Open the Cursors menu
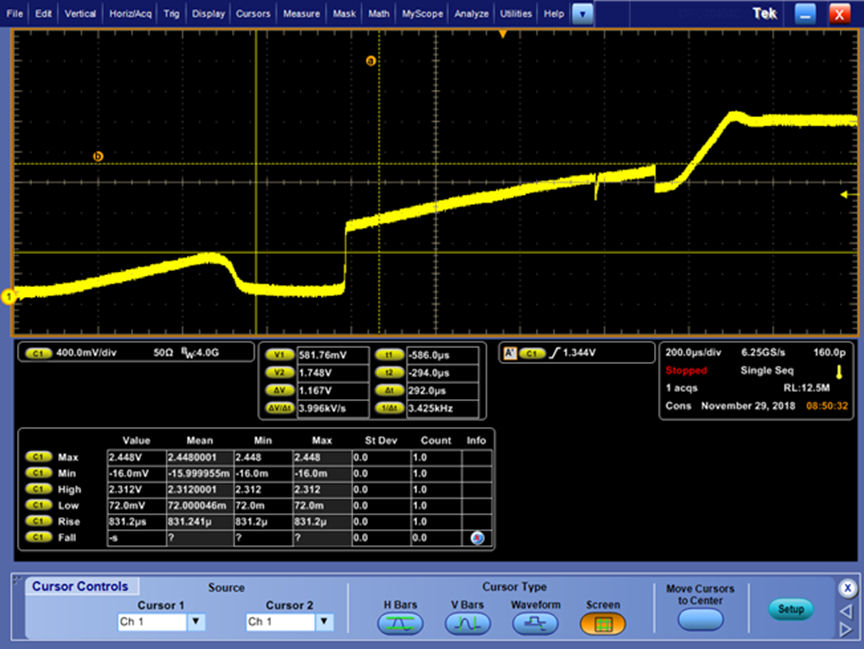 click(253, 14)
